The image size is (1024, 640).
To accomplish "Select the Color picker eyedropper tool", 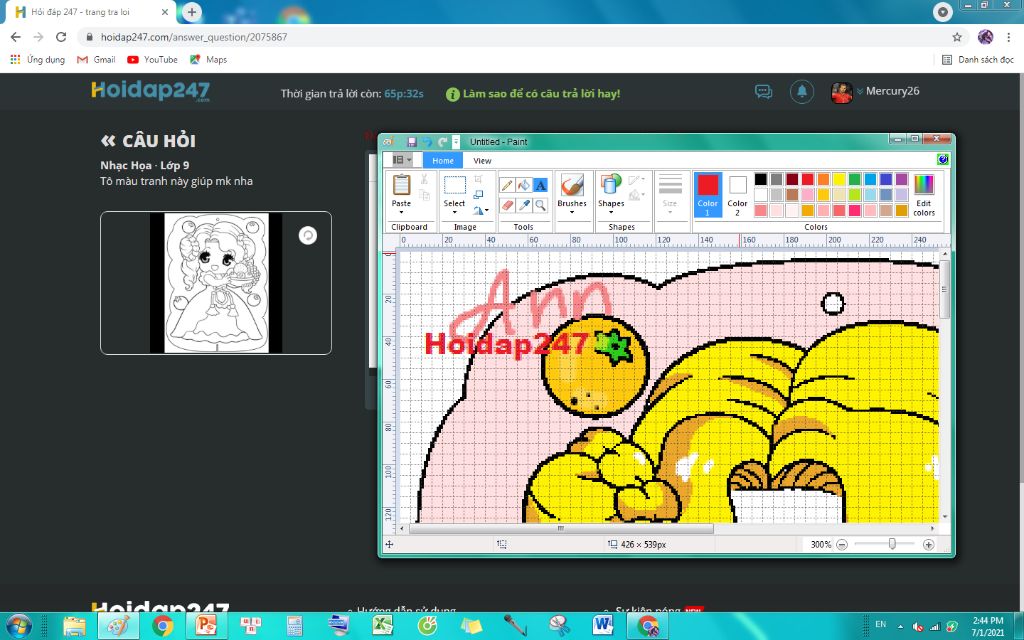I will coord(524,205).
